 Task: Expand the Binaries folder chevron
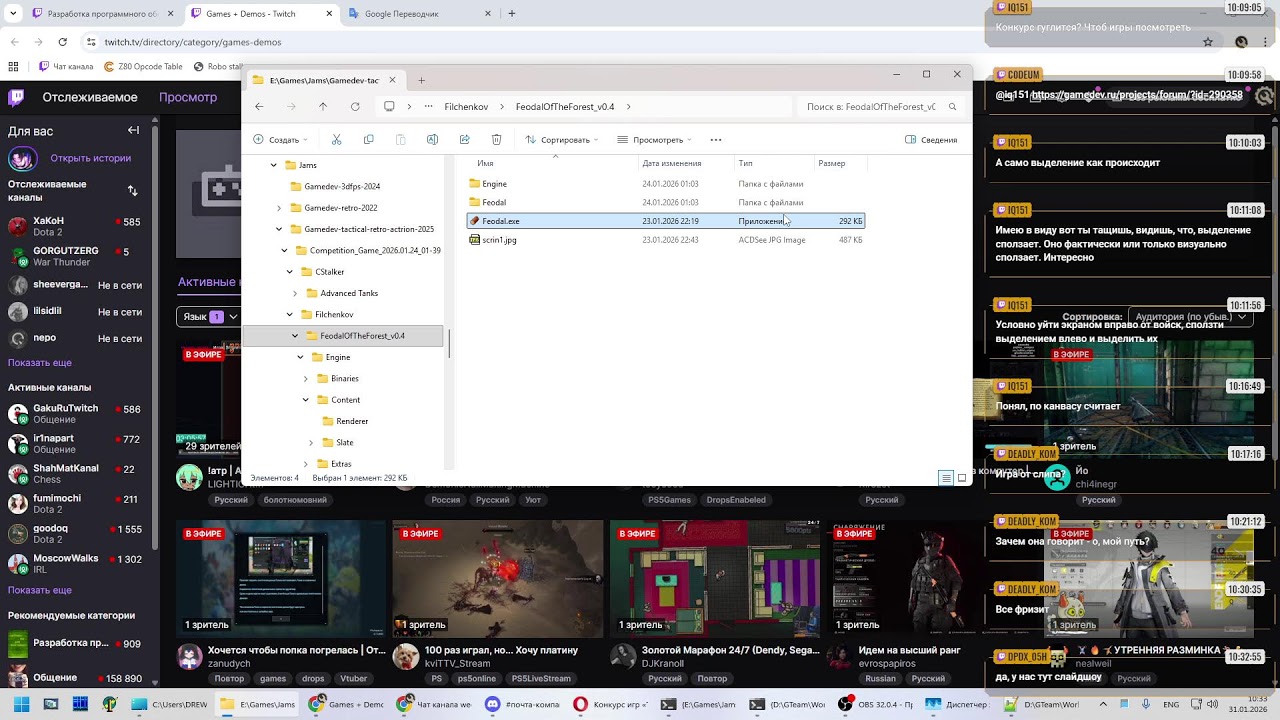(306, 379)
